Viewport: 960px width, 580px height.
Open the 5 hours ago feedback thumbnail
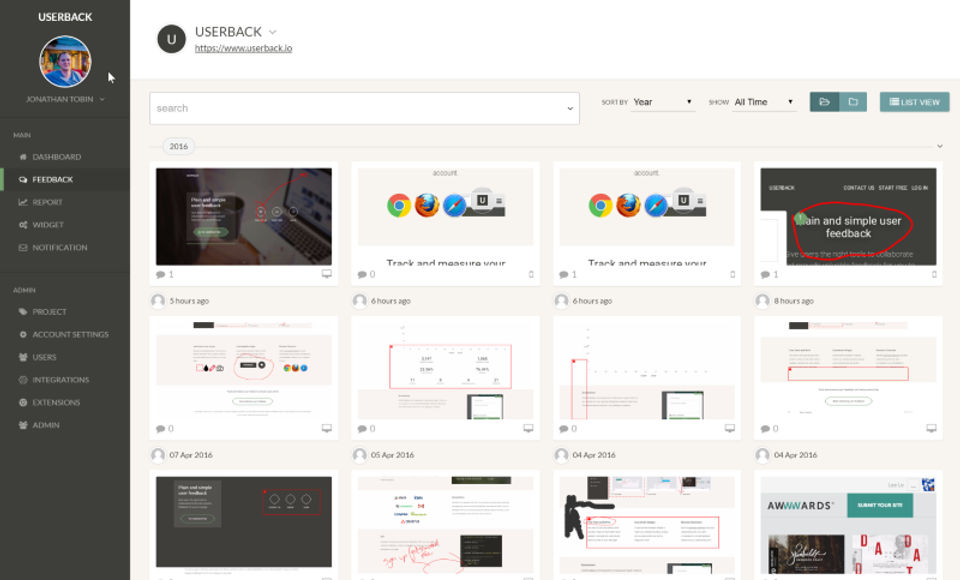244,216
